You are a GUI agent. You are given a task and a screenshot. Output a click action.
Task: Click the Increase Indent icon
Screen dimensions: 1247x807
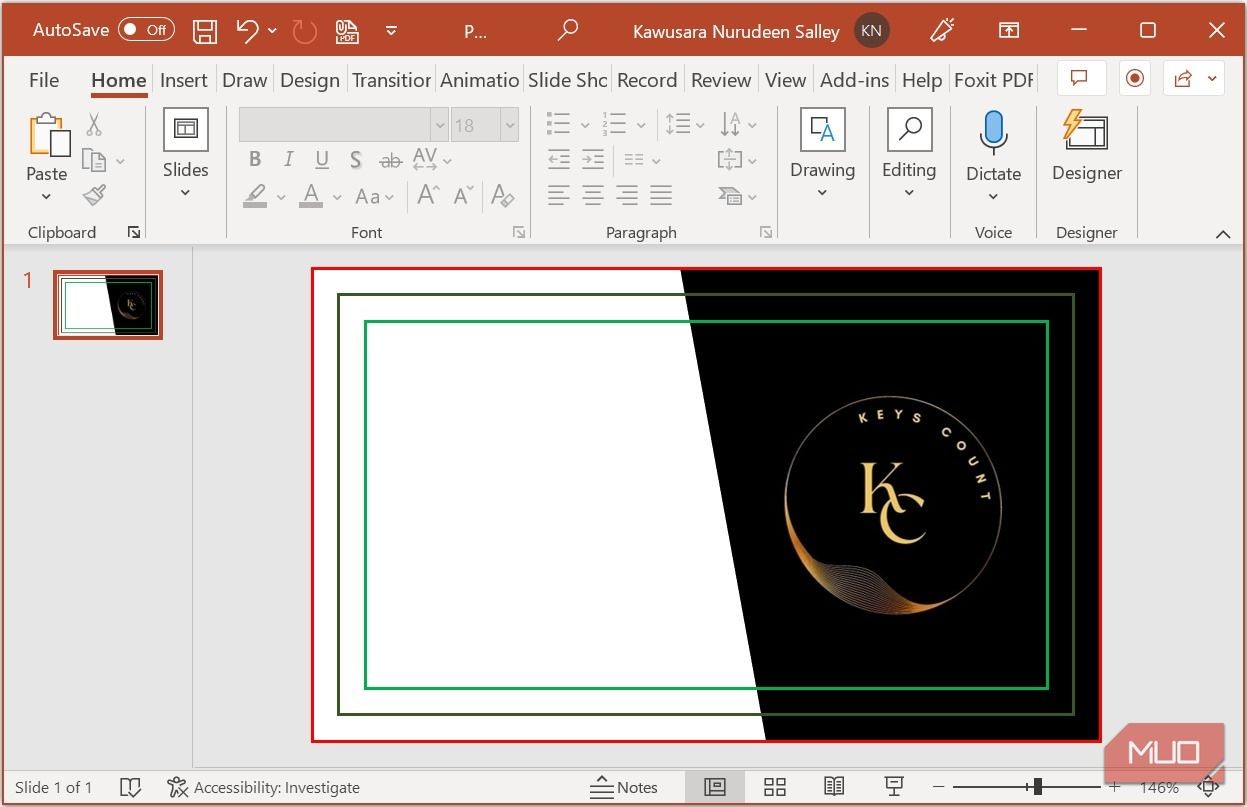pos(593,160)
